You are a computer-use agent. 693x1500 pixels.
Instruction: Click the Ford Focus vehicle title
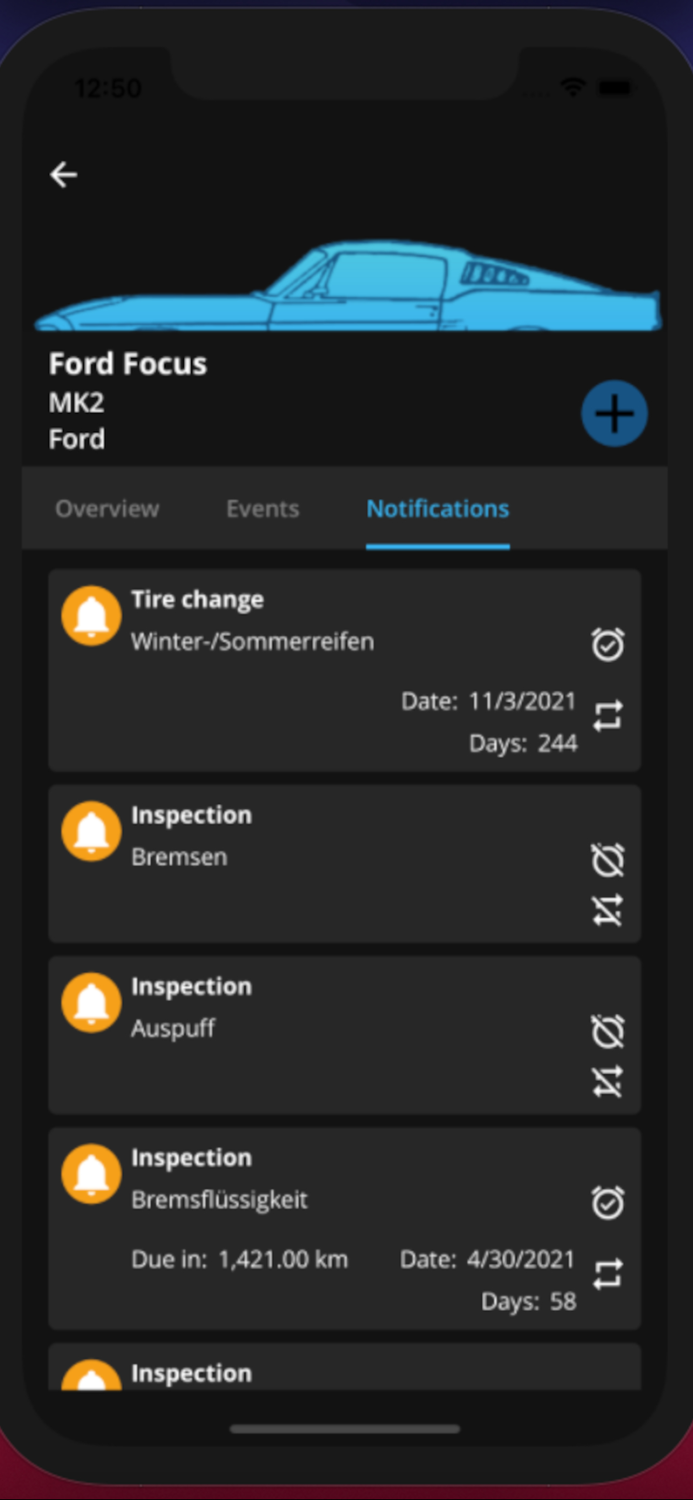(127, 363)
